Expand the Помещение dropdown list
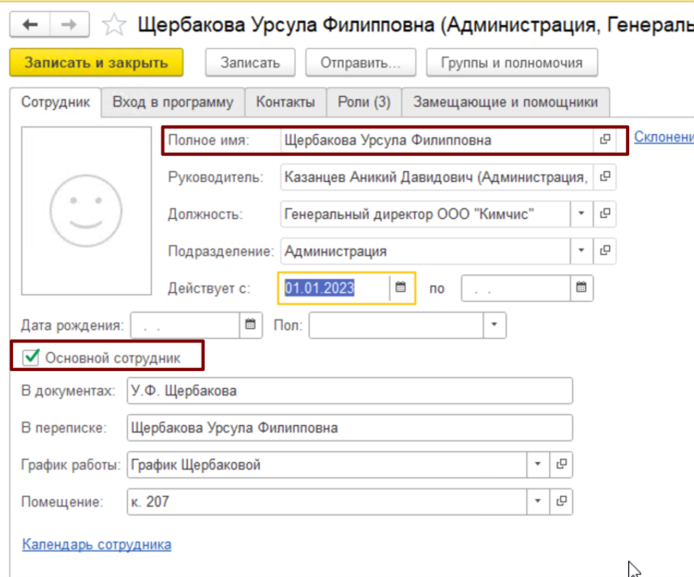The width and height of the screenshot is (694, 577). pos(537,501)
